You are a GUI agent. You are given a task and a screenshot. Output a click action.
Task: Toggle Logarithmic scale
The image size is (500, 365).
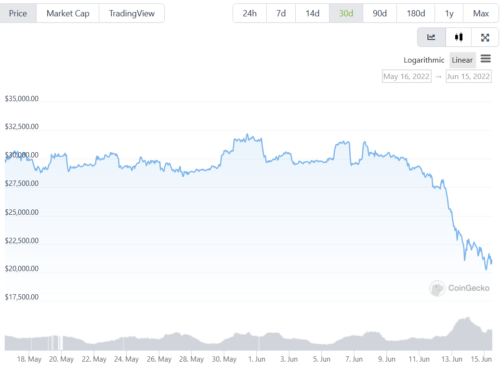pyautogui.click(x=424, y=60)
